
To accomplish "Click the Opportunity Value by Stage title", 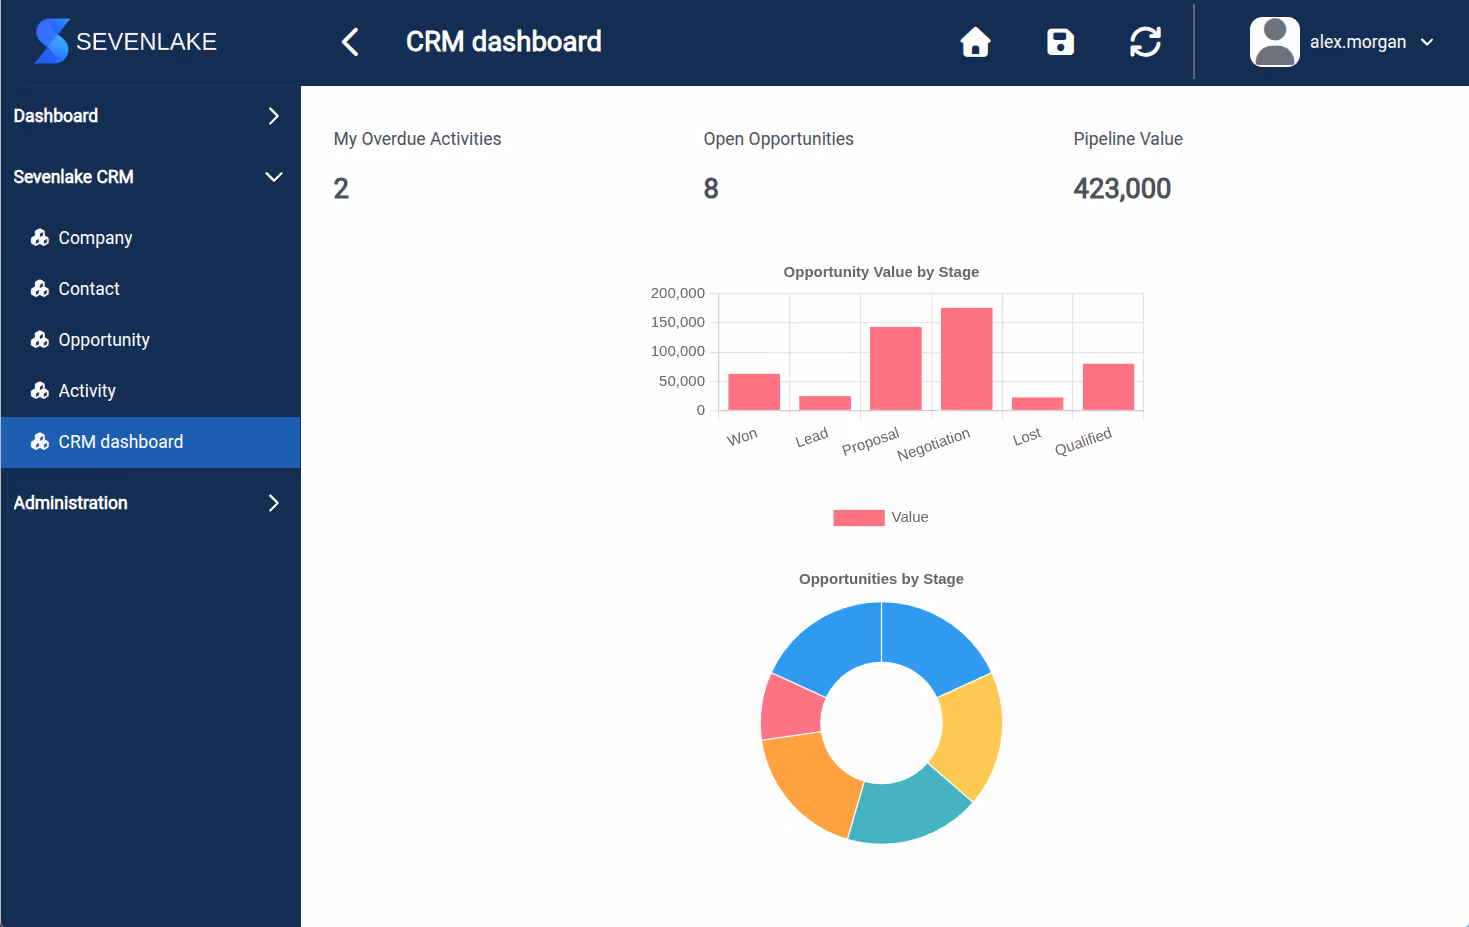I will click(x=881, y=272).
